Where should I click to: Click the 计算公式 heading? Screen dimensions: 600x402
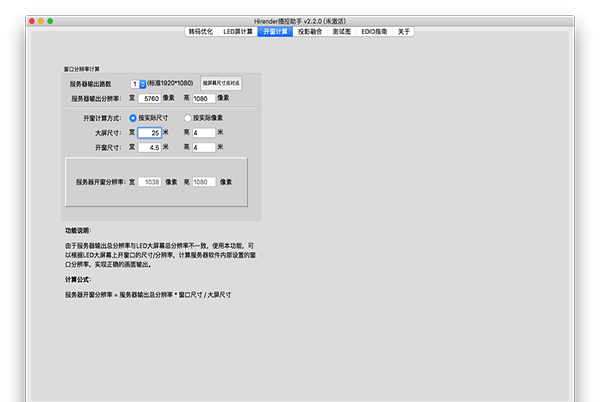tap(78, 280)
